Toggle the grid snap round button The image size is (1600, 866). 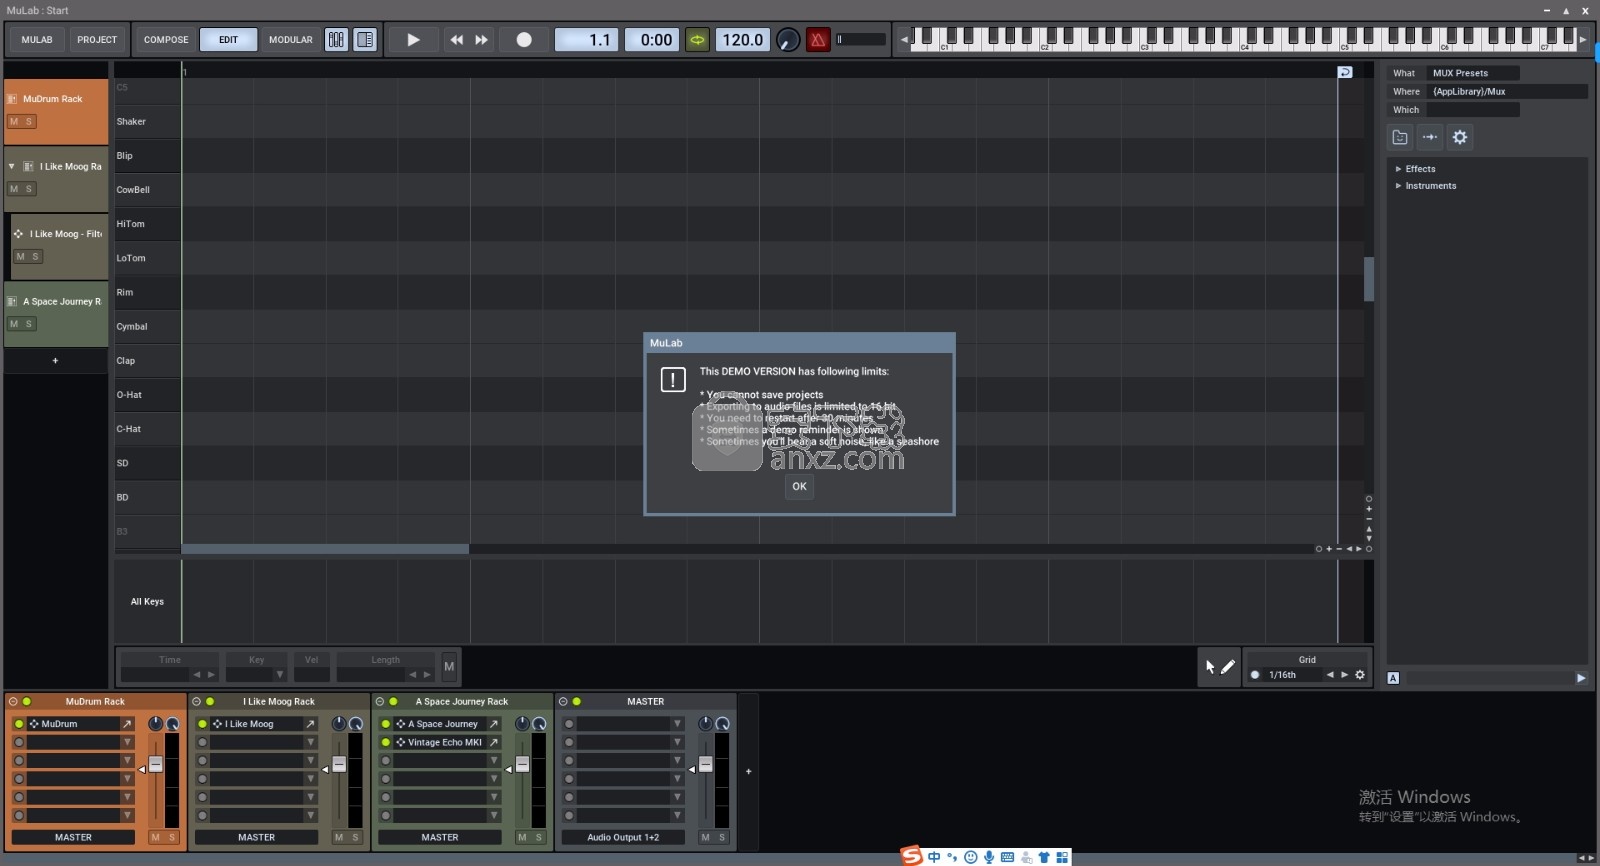pyautogui.click(x=1255, y=675)
